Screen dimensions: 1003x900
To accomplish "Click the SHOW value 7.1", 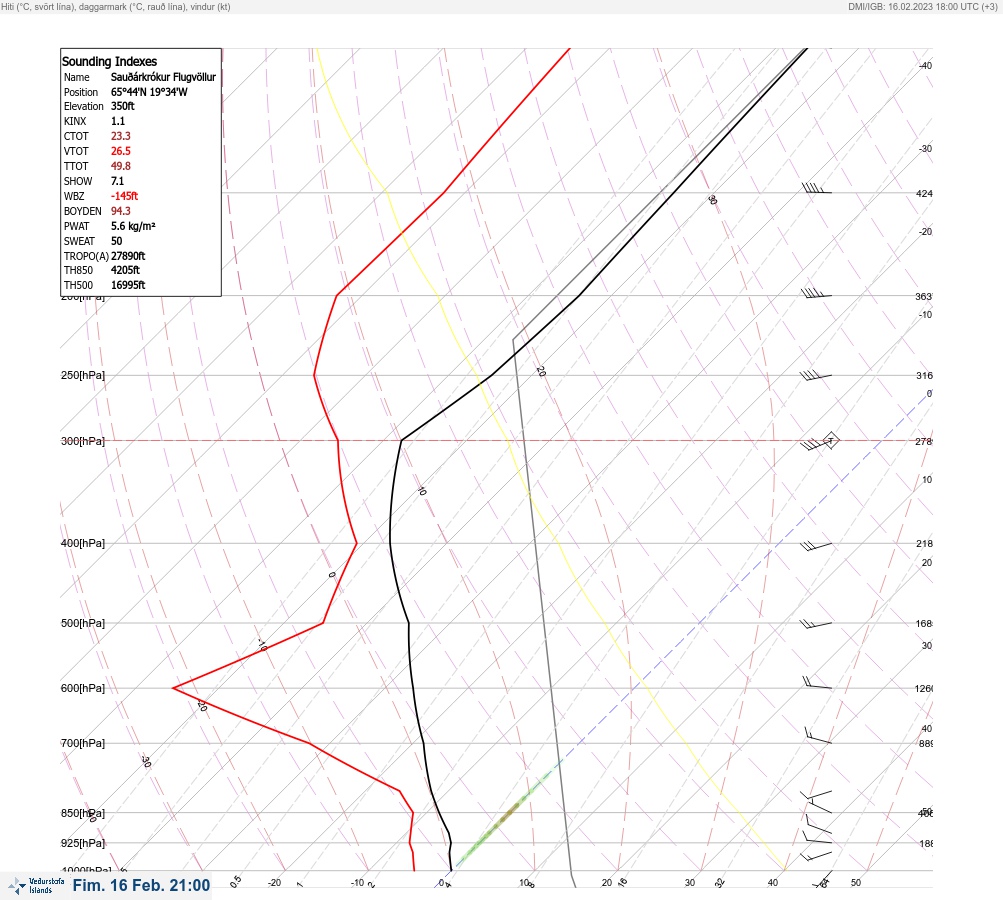I will tap(117, 181).
